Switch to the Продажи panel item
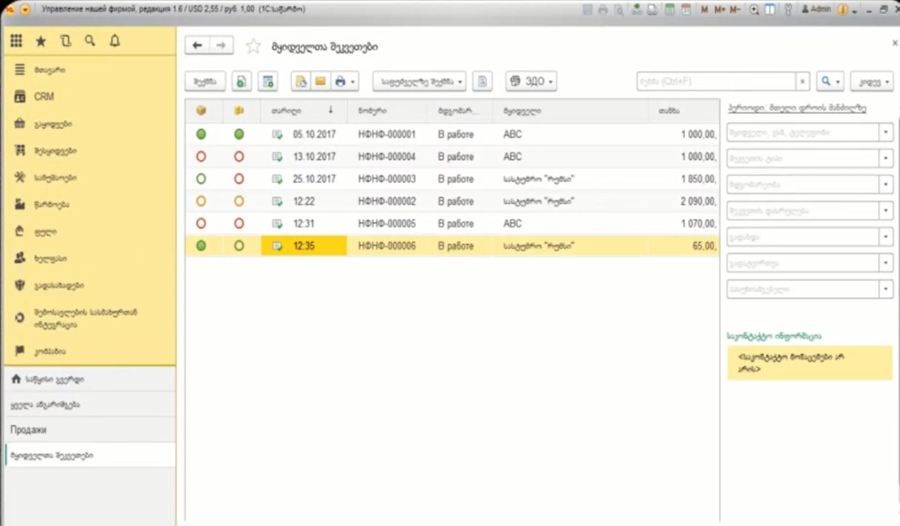This screenshot has height=526, width=900. tap(29, 429)
